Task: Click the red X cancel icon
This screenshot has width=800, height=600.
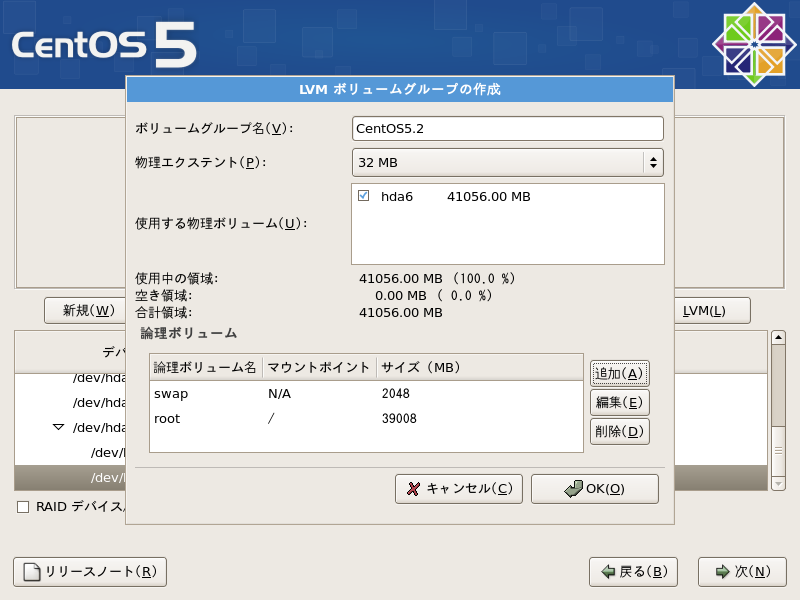Action: coord(413,489)
